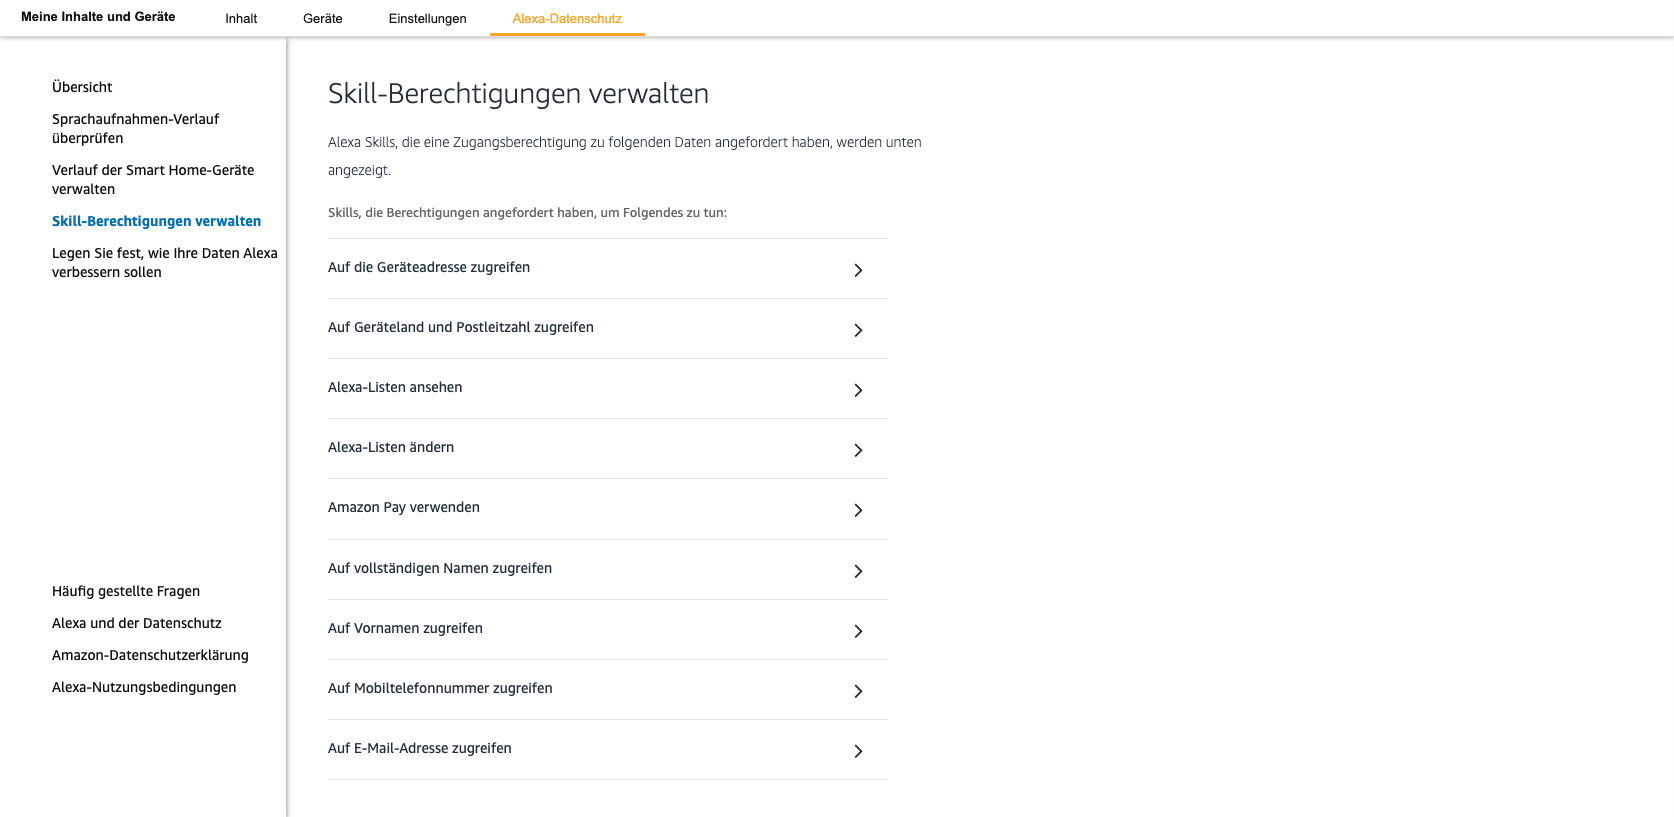Click chevron for Auf vollständigen Namen zugreifen
Image resolution: width=1674 pixels, height=817 pixels.
coord(858,571)
